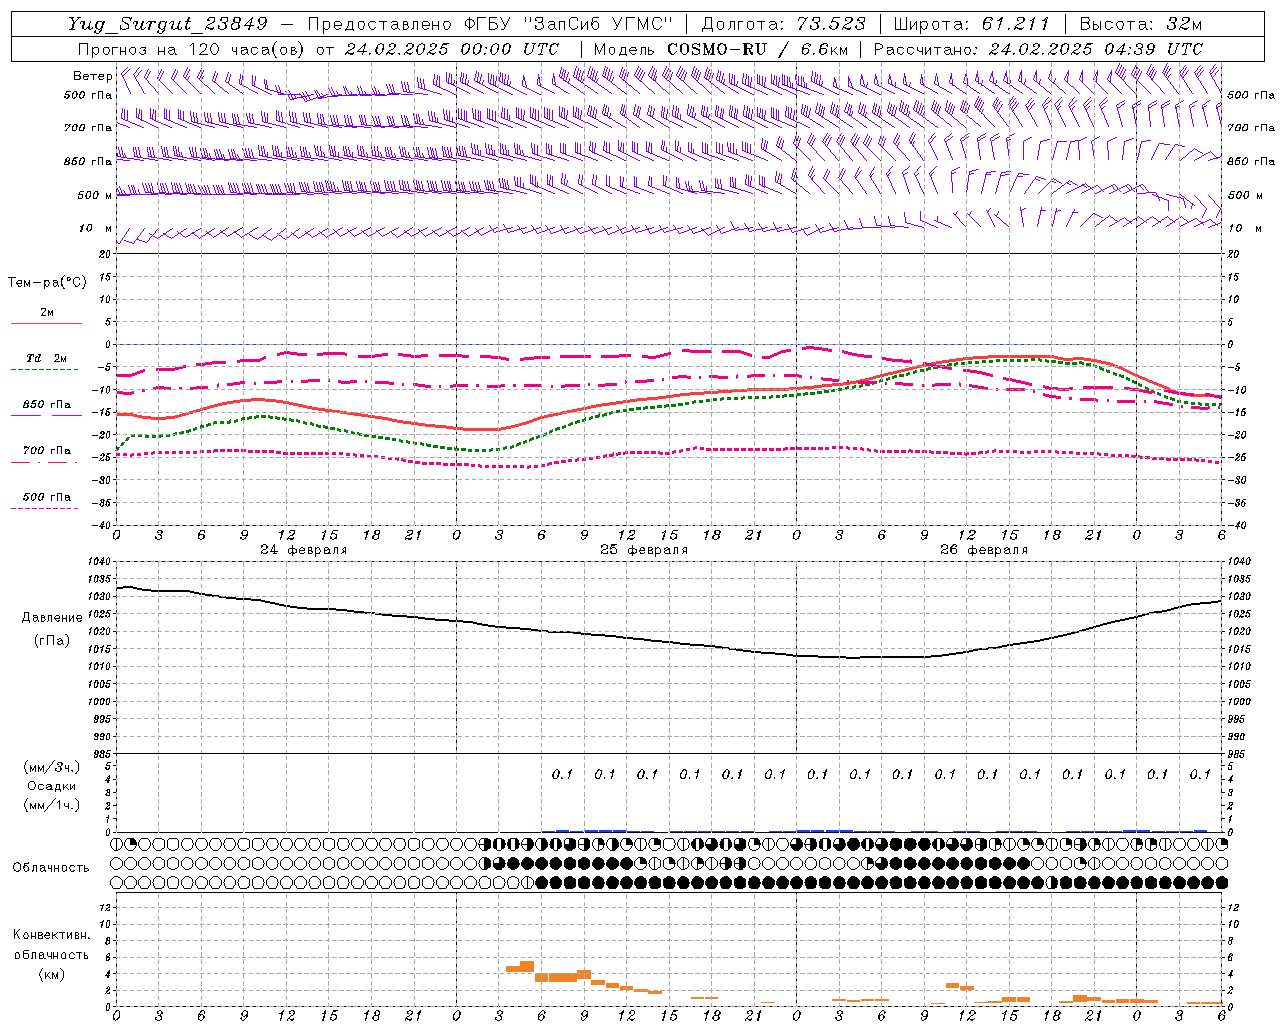The width and height of the screenshot is (1280, 1024).
Task: Click the 24 февраля date label
Action: click(304, 550)
